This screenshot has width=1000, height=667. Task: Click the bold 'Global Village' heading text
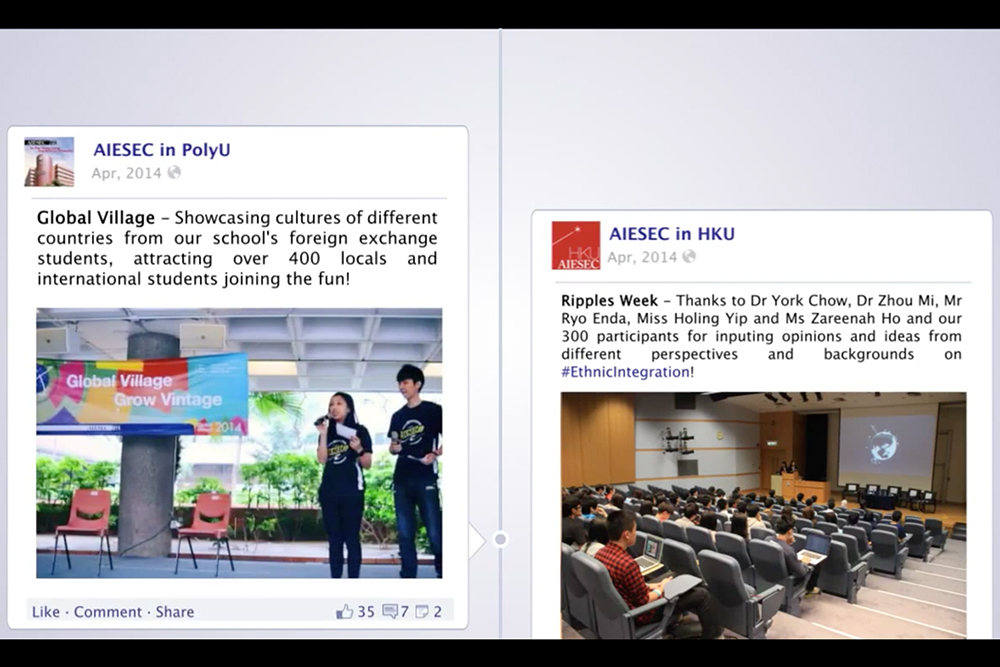[96, 218]
